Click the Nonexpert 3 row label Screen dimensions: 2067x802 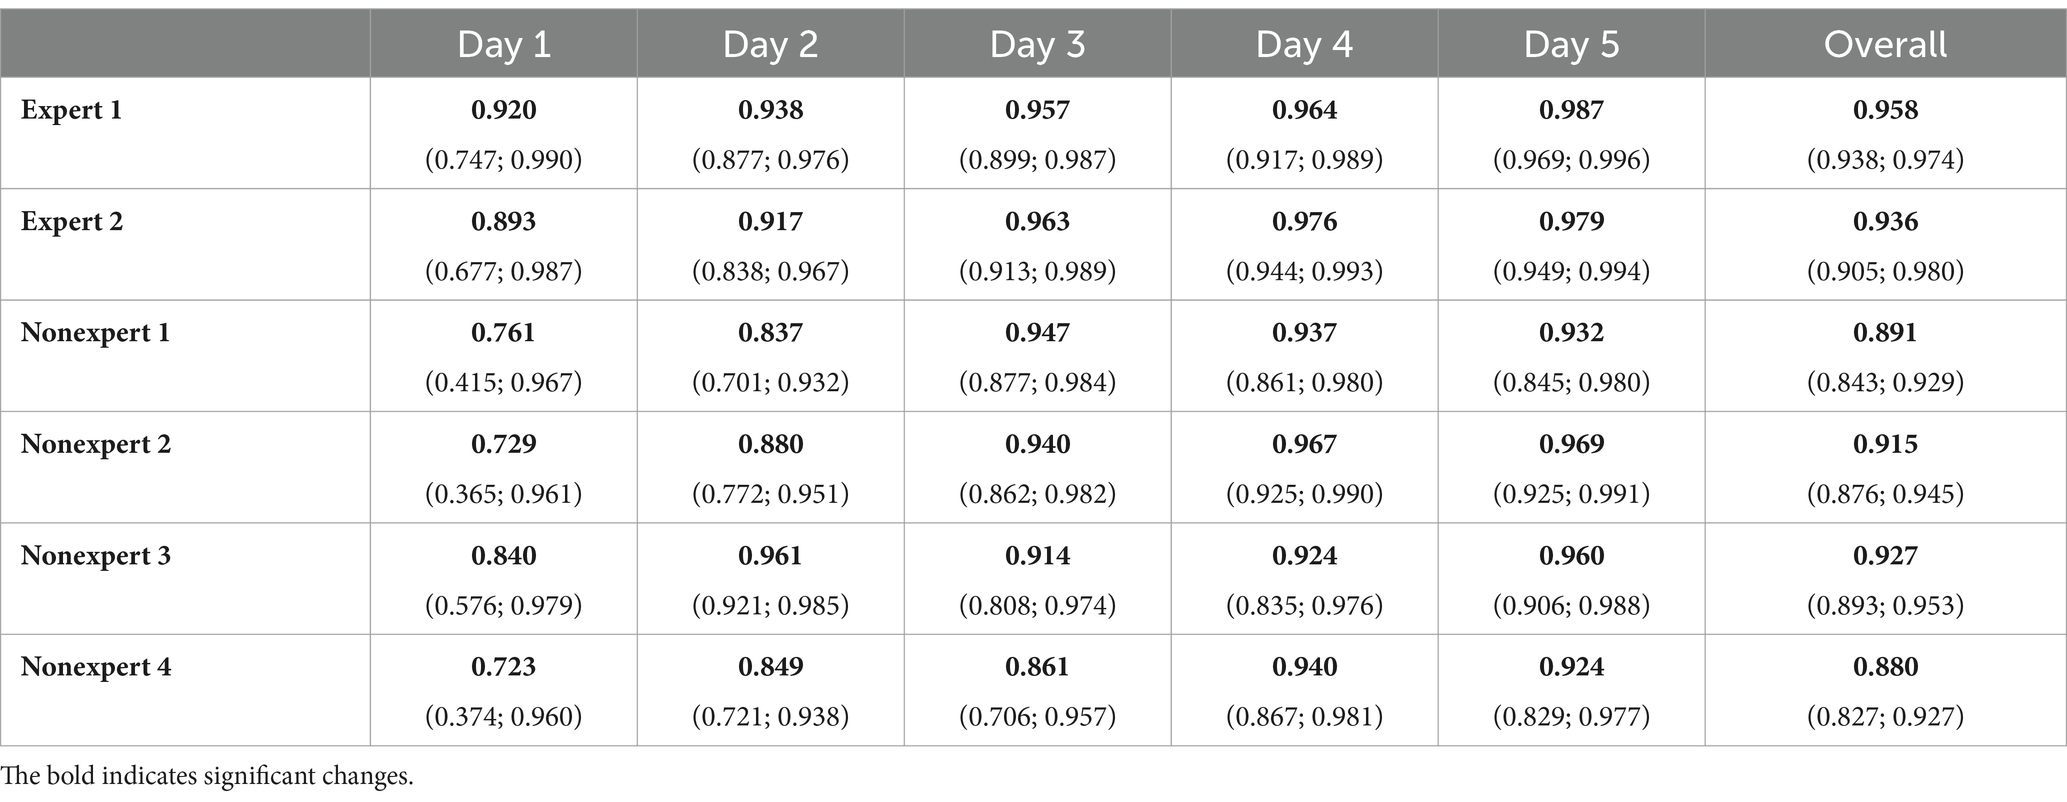click(x=96, y=555)
